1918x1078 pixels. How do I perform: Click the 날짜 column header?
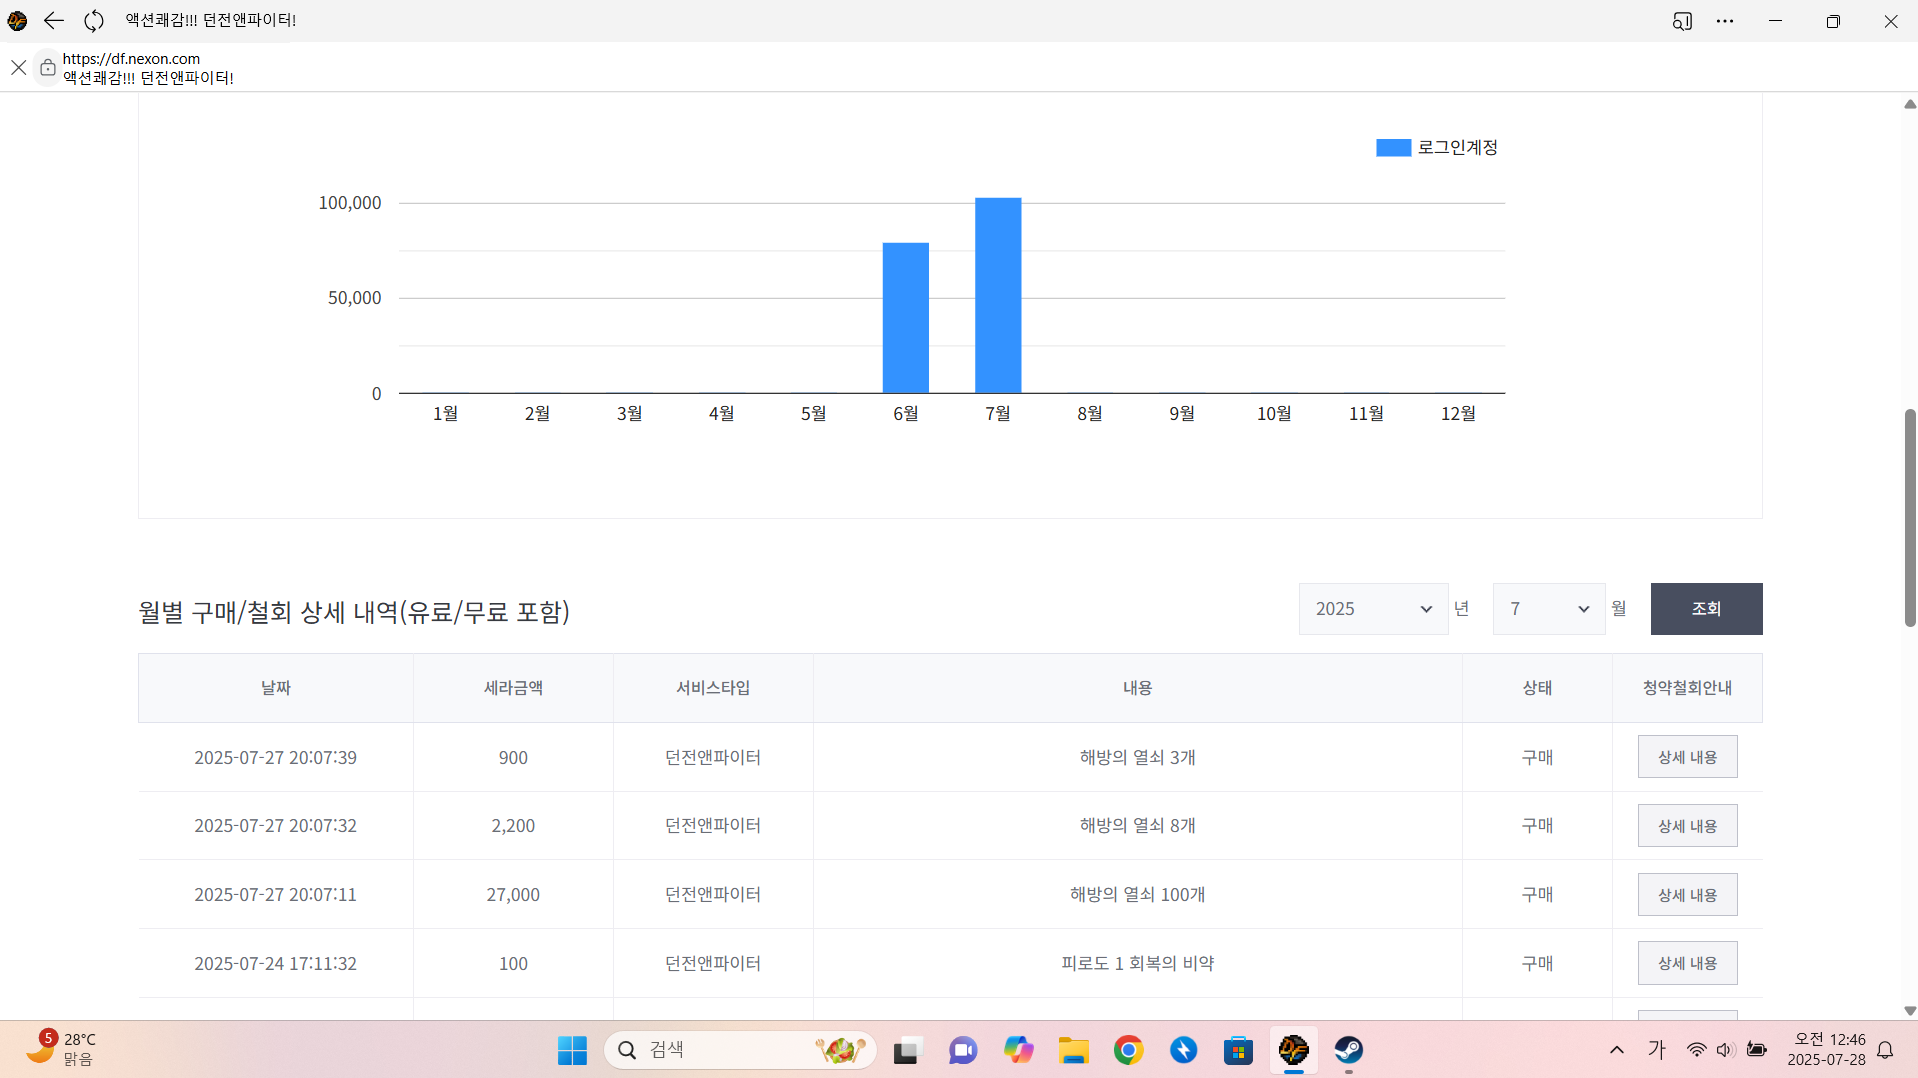[276, 688]
